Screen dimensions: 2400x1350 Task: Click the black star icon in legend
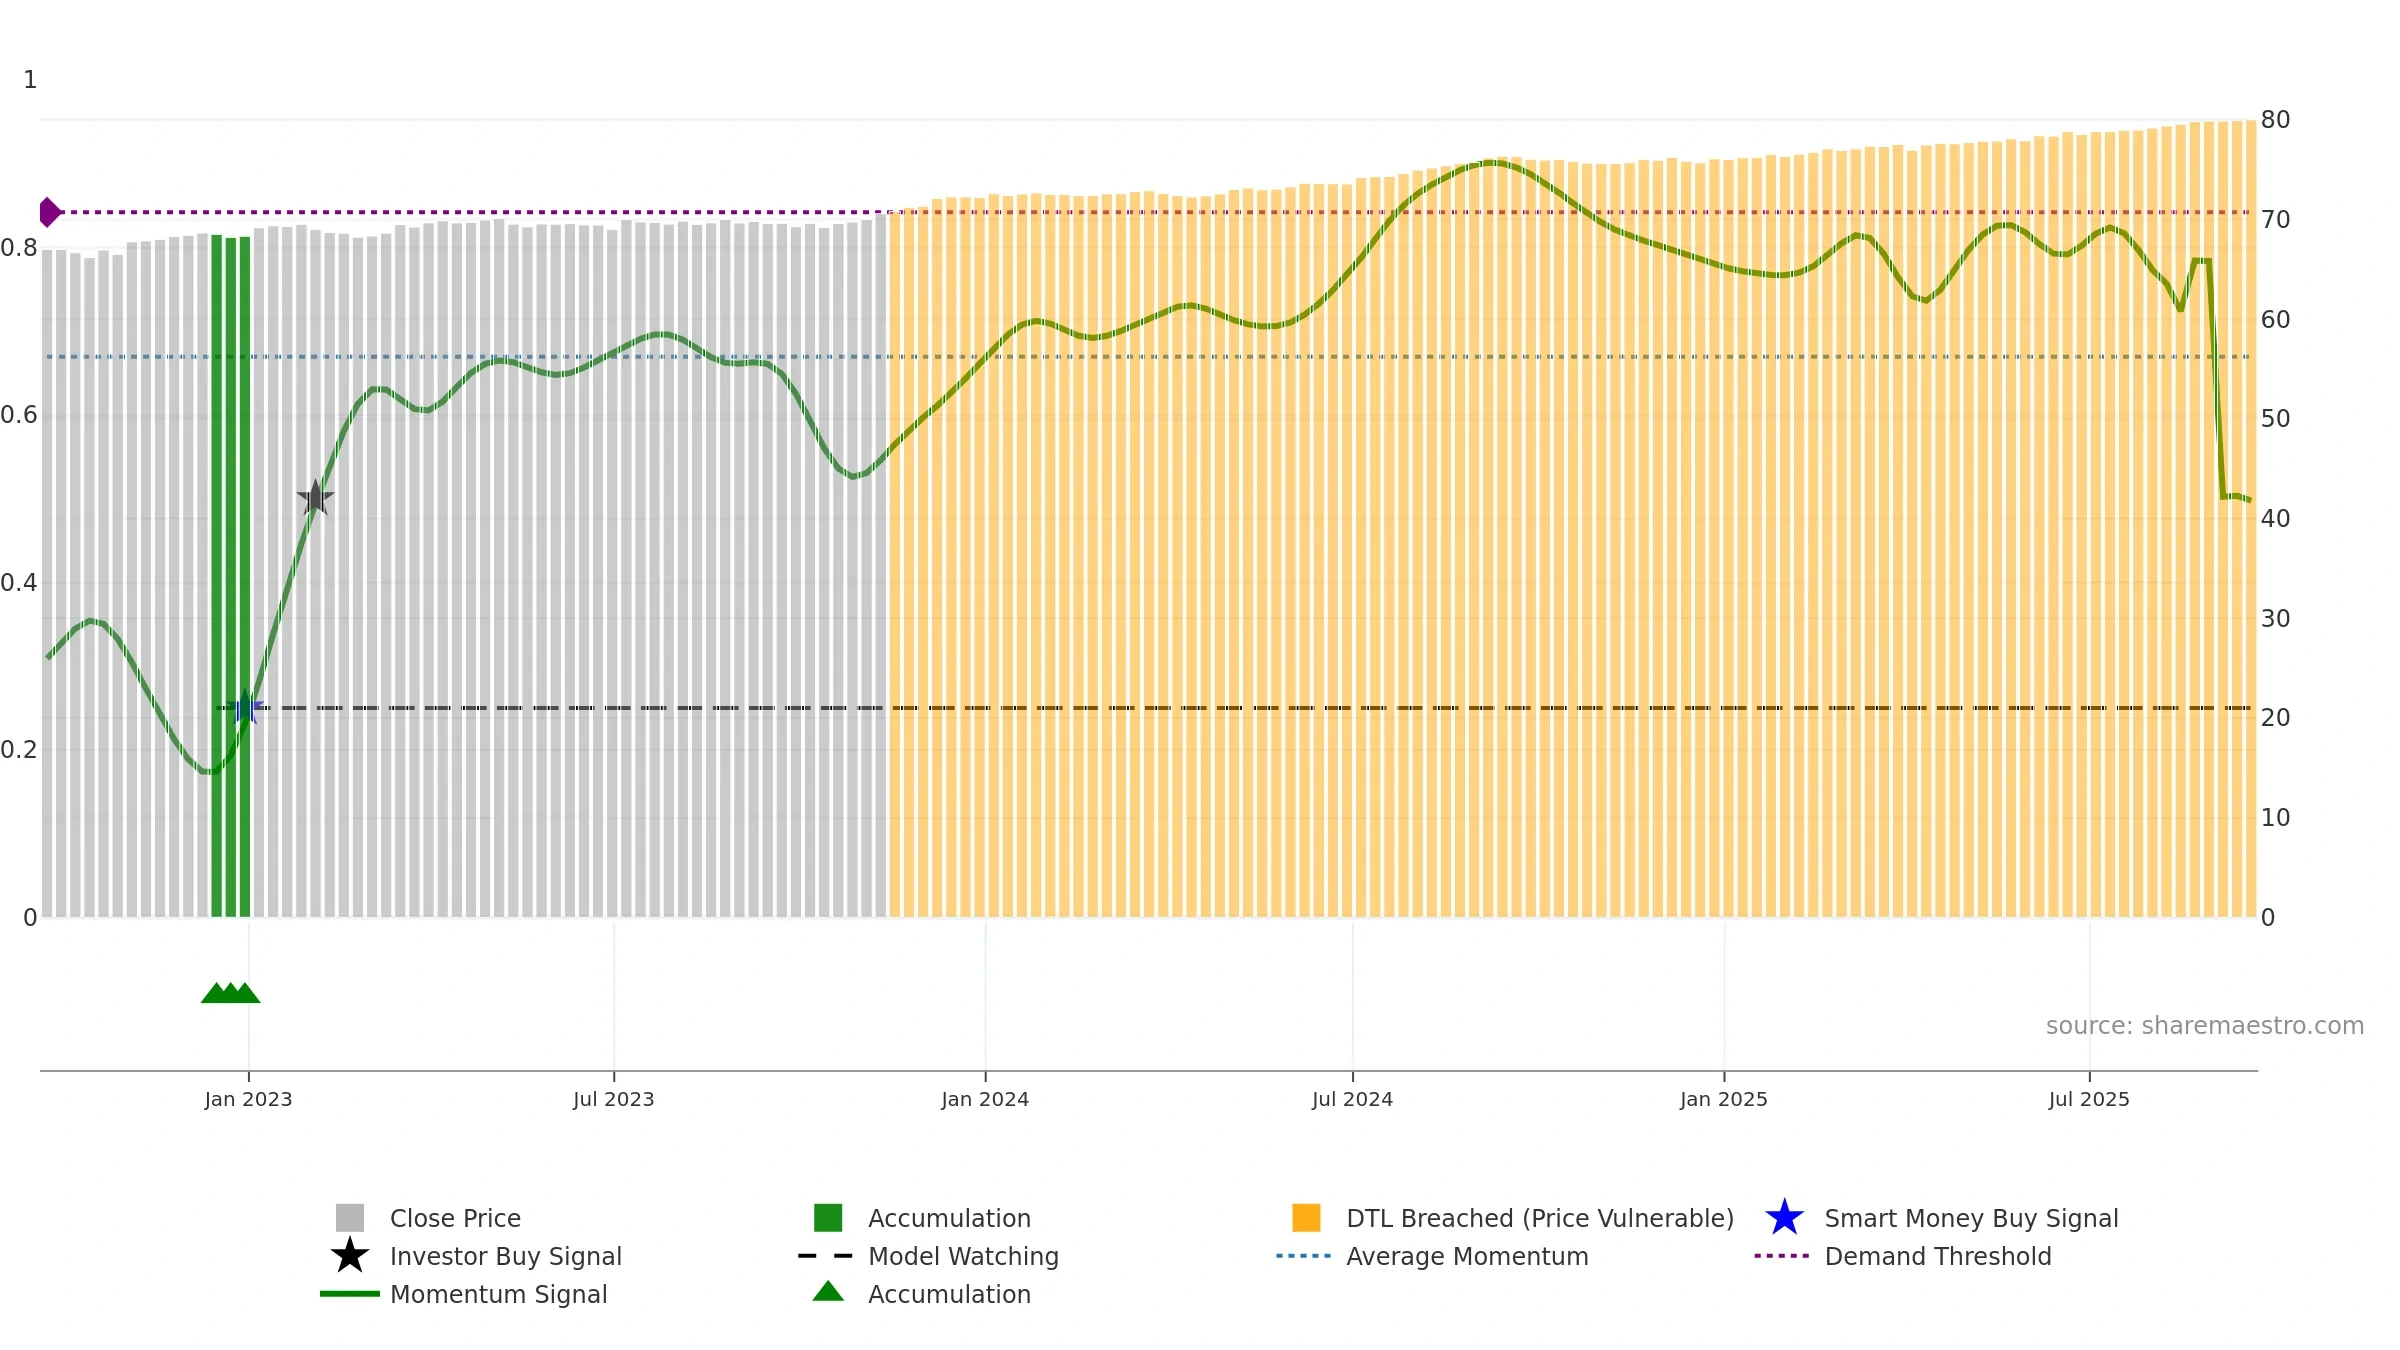[x=350, y=1256]
